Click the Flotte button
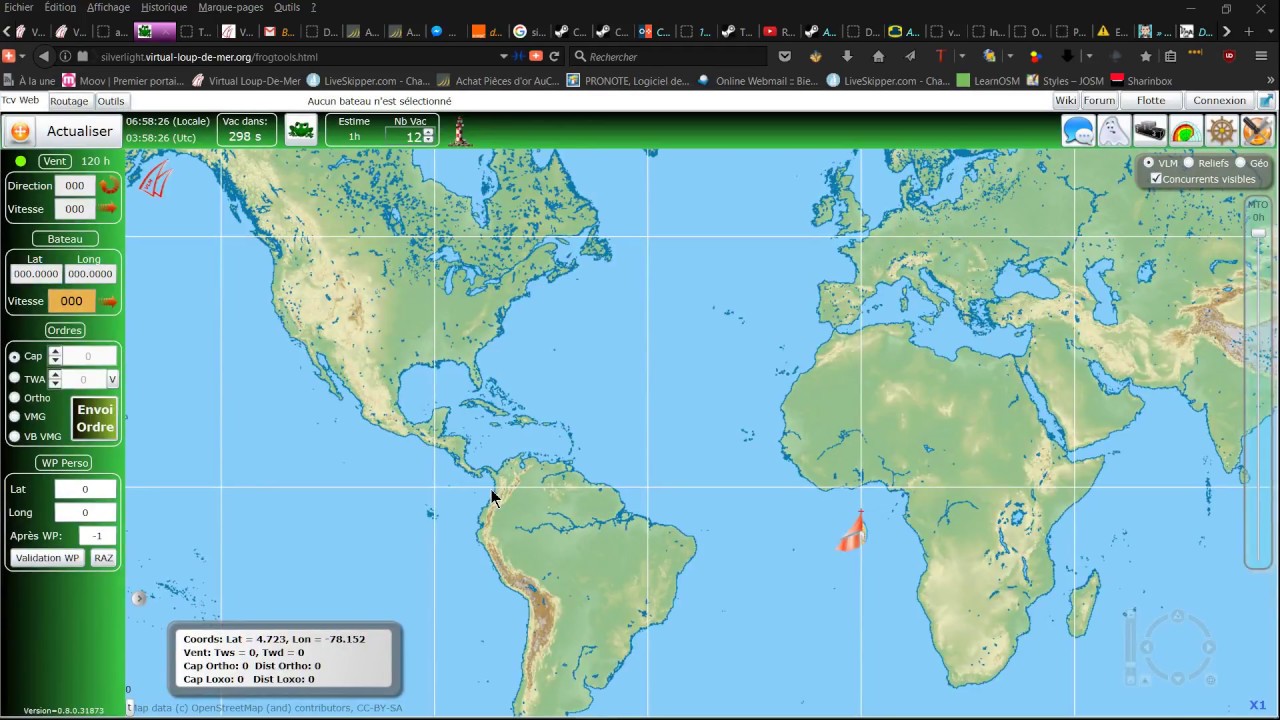Viewport: 1280px width, 720px height. pos(1151,101)
